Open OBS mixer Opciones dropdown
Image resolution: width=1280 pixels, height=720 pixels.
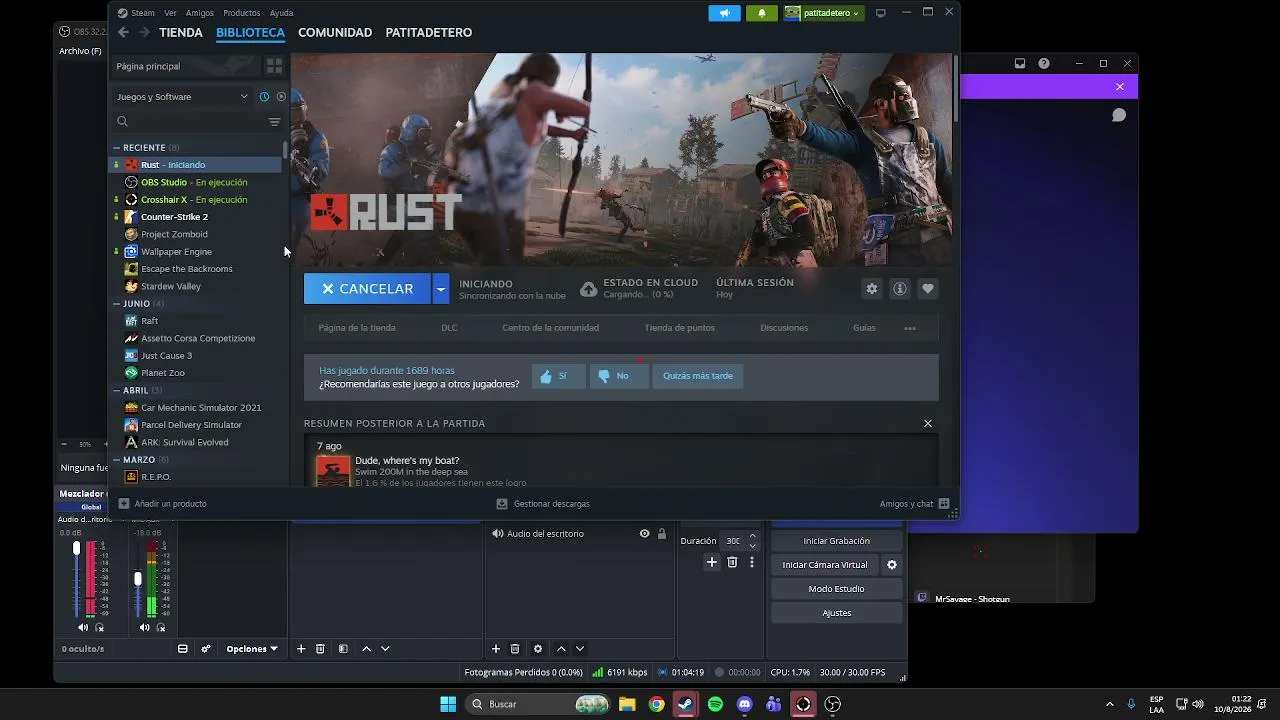pos(252,649)
